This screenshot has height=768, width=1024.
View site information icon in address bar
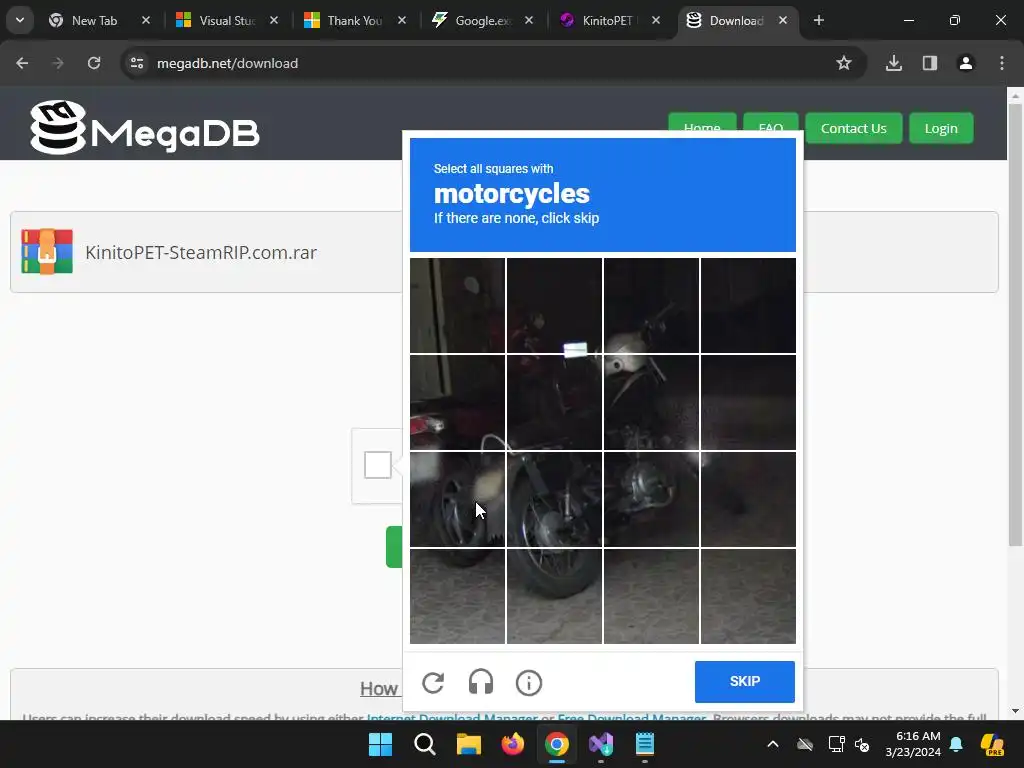coord(137,63)
